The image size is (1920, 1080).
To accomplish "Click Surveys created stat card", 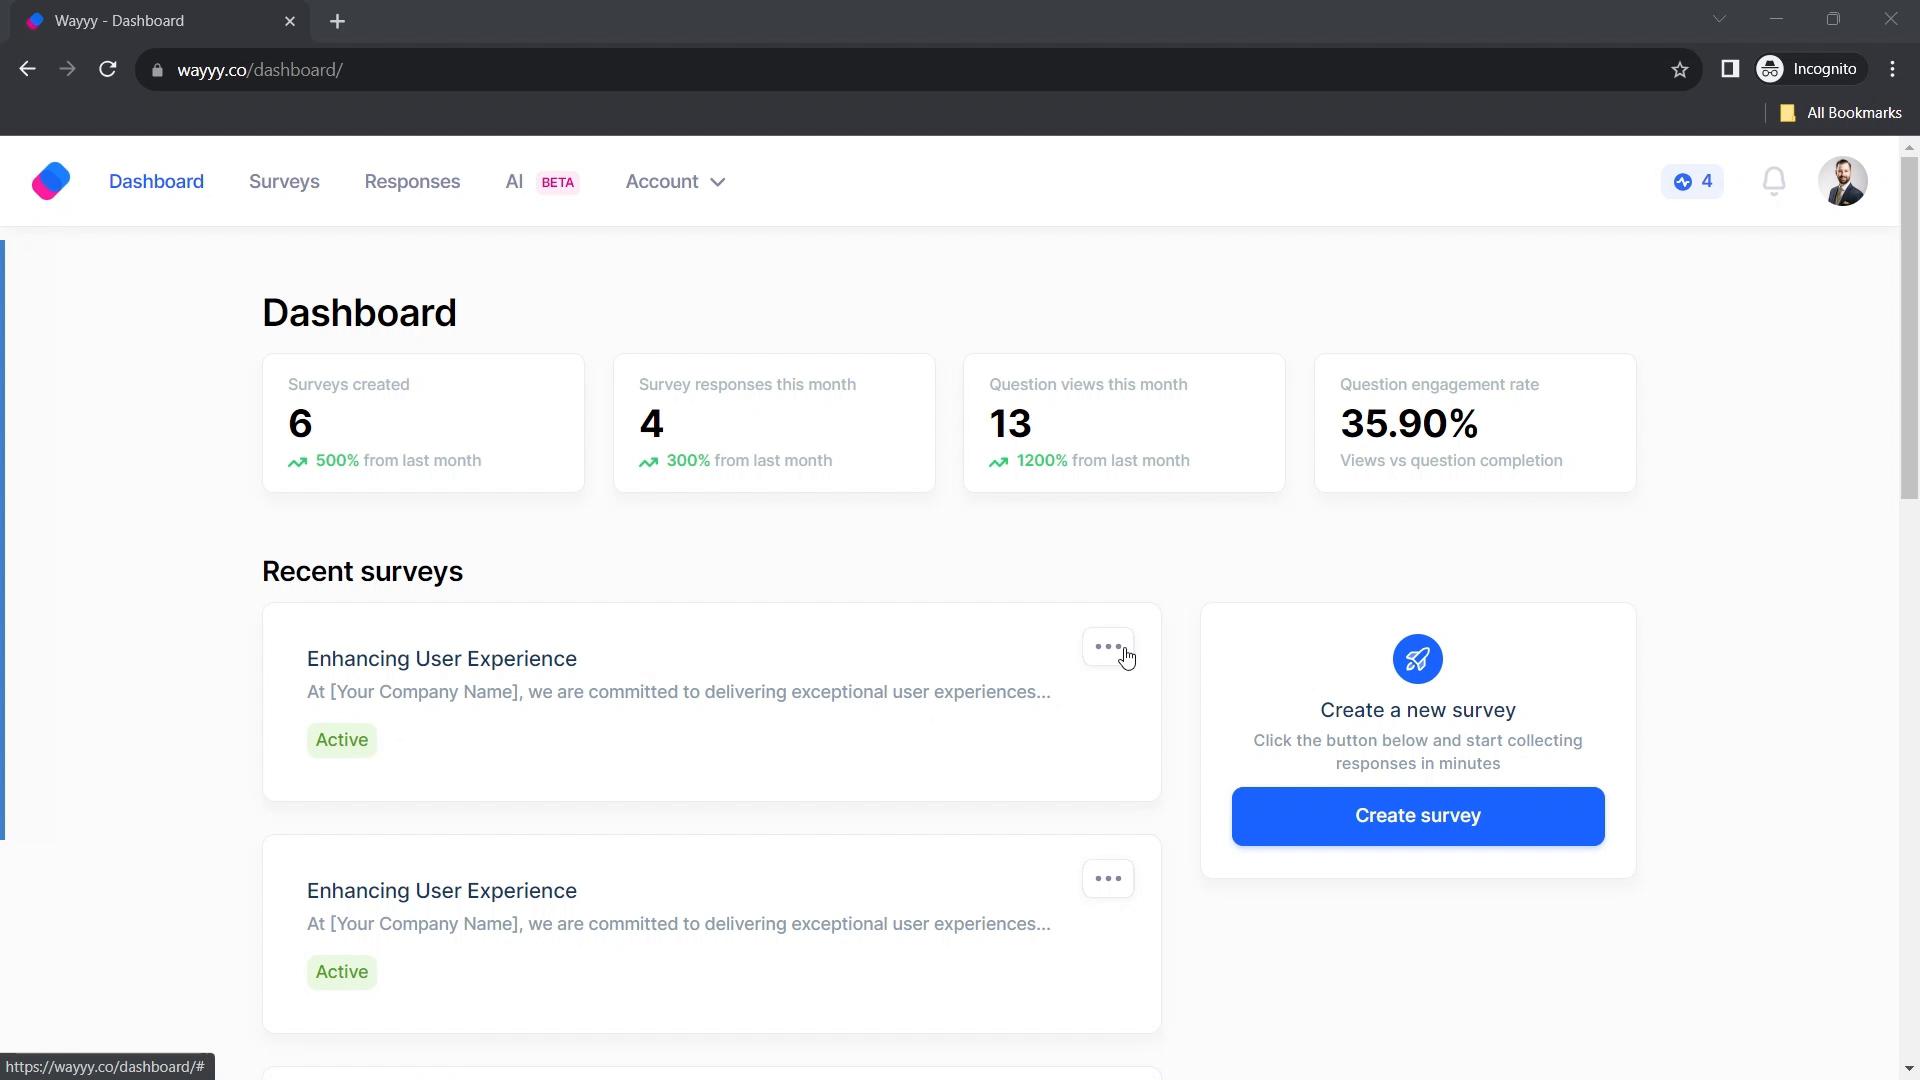I will click(x=423, y=421).
